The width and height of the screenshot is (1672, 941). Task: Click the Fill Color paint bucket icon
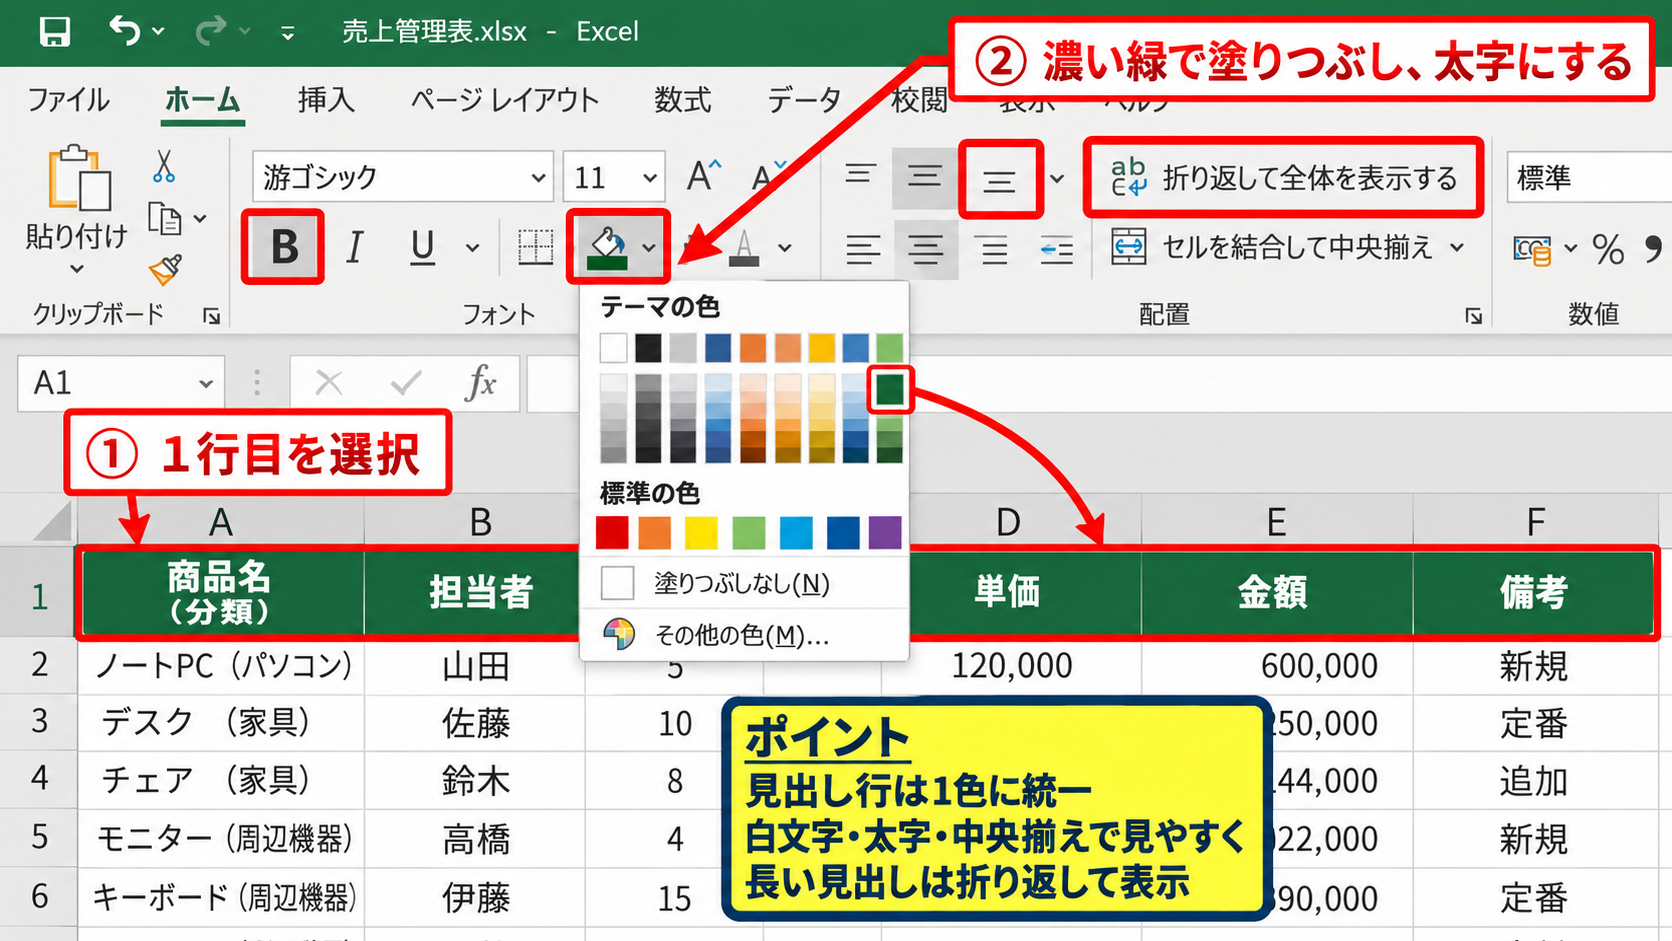608,247
